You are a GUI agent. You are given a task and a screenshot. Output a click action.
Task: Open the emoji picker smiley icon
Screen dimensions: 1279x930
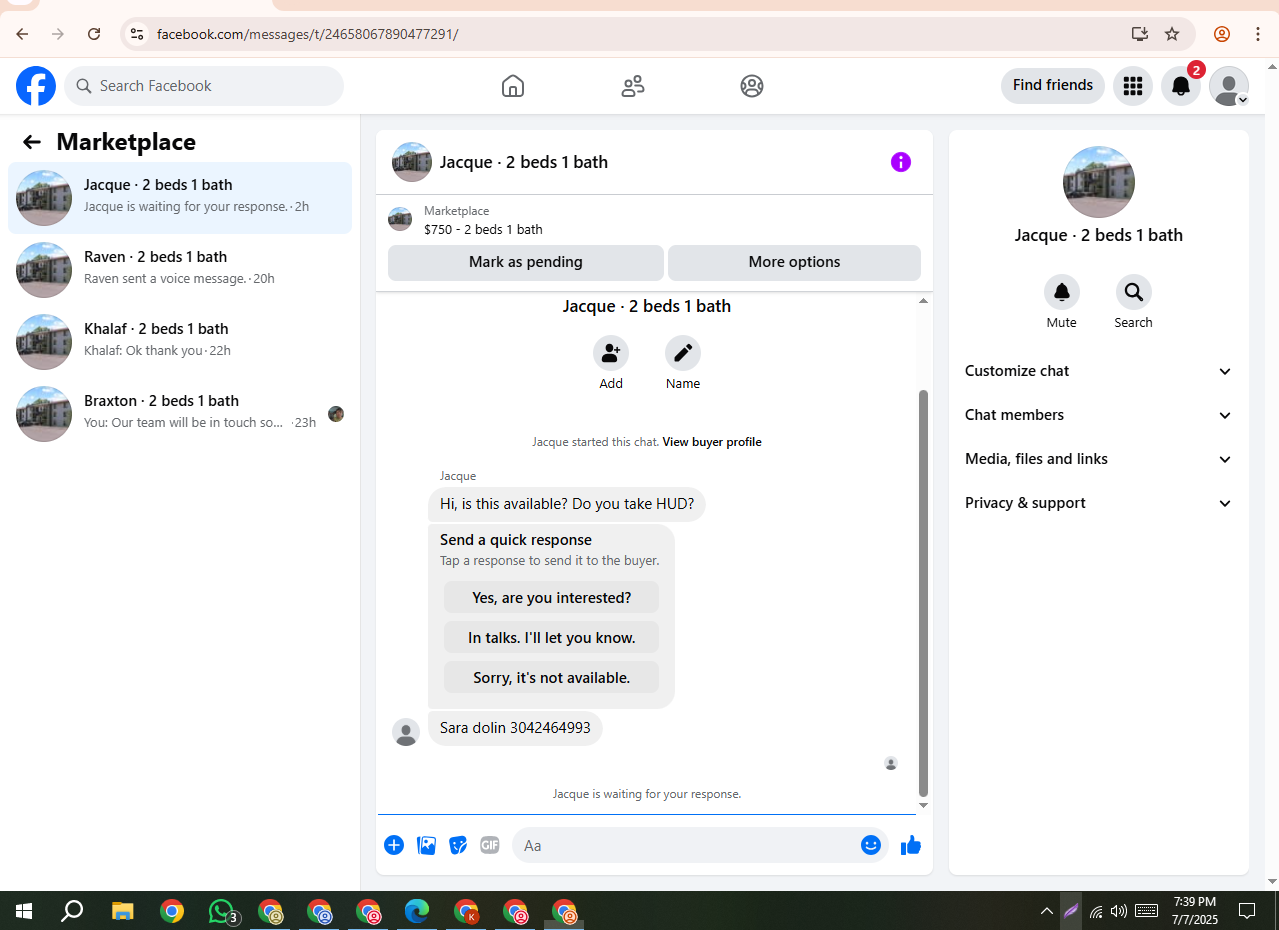tap(871, 845)
